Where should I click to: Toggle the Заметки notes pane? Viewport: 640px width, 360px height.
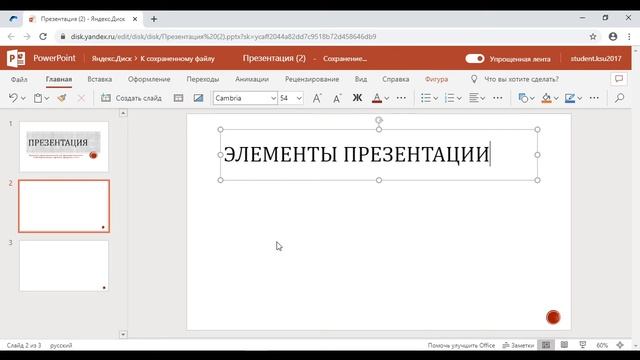518,345
